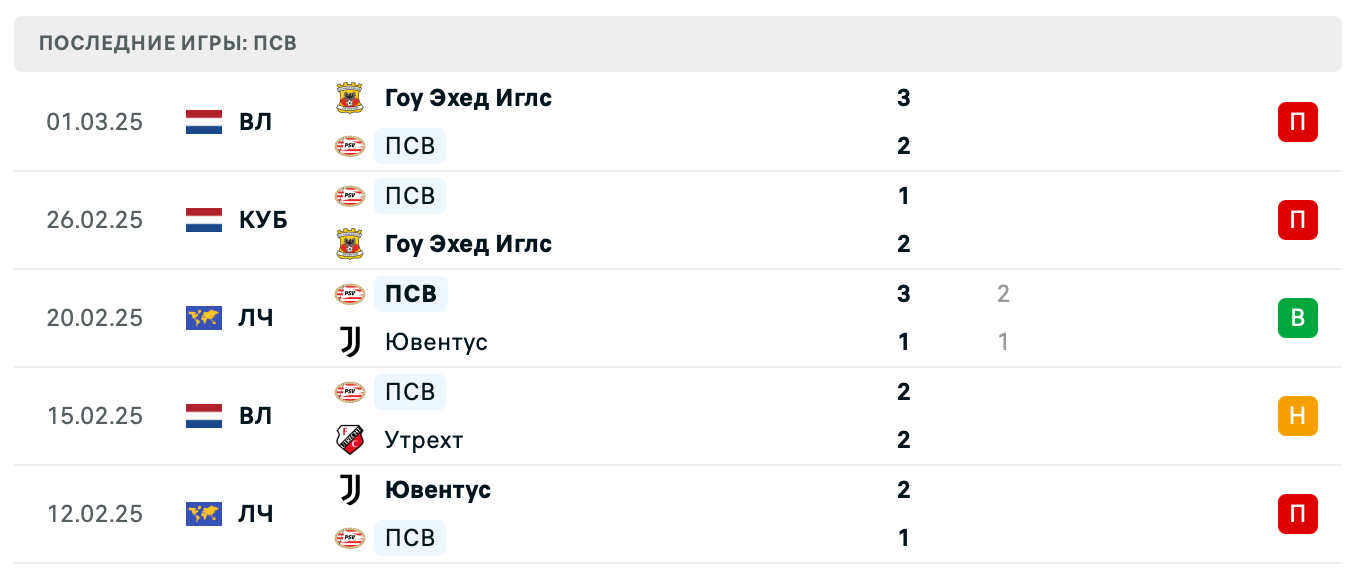Click Netherlands flag beside 15.02.25 league match
1358x582 pixels.
tap(204, 416)
